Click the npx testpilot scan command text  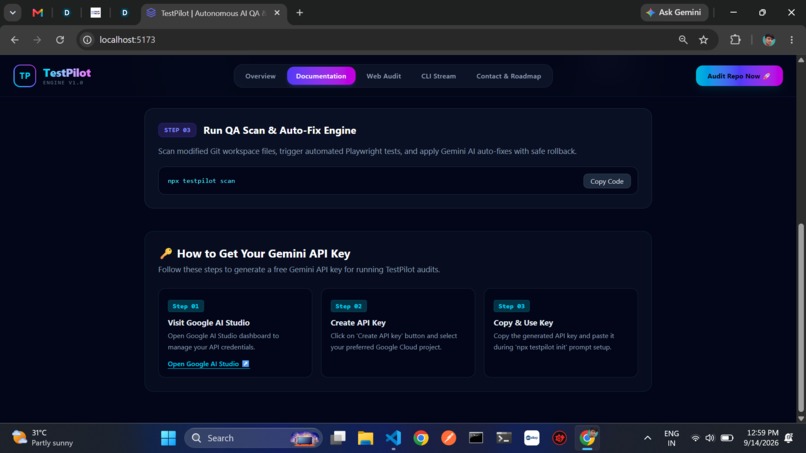pyautogui.click(x=202, y=180)
